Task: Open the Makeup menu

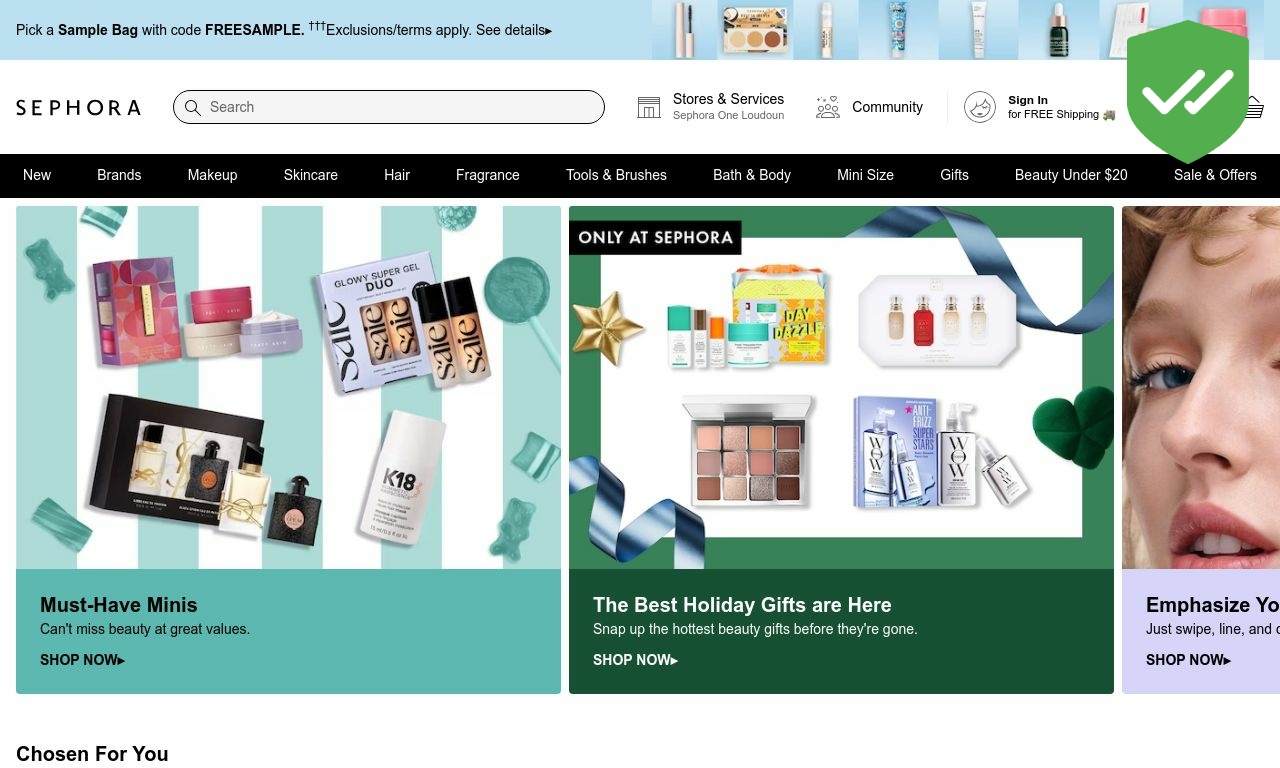Action: 212,175
